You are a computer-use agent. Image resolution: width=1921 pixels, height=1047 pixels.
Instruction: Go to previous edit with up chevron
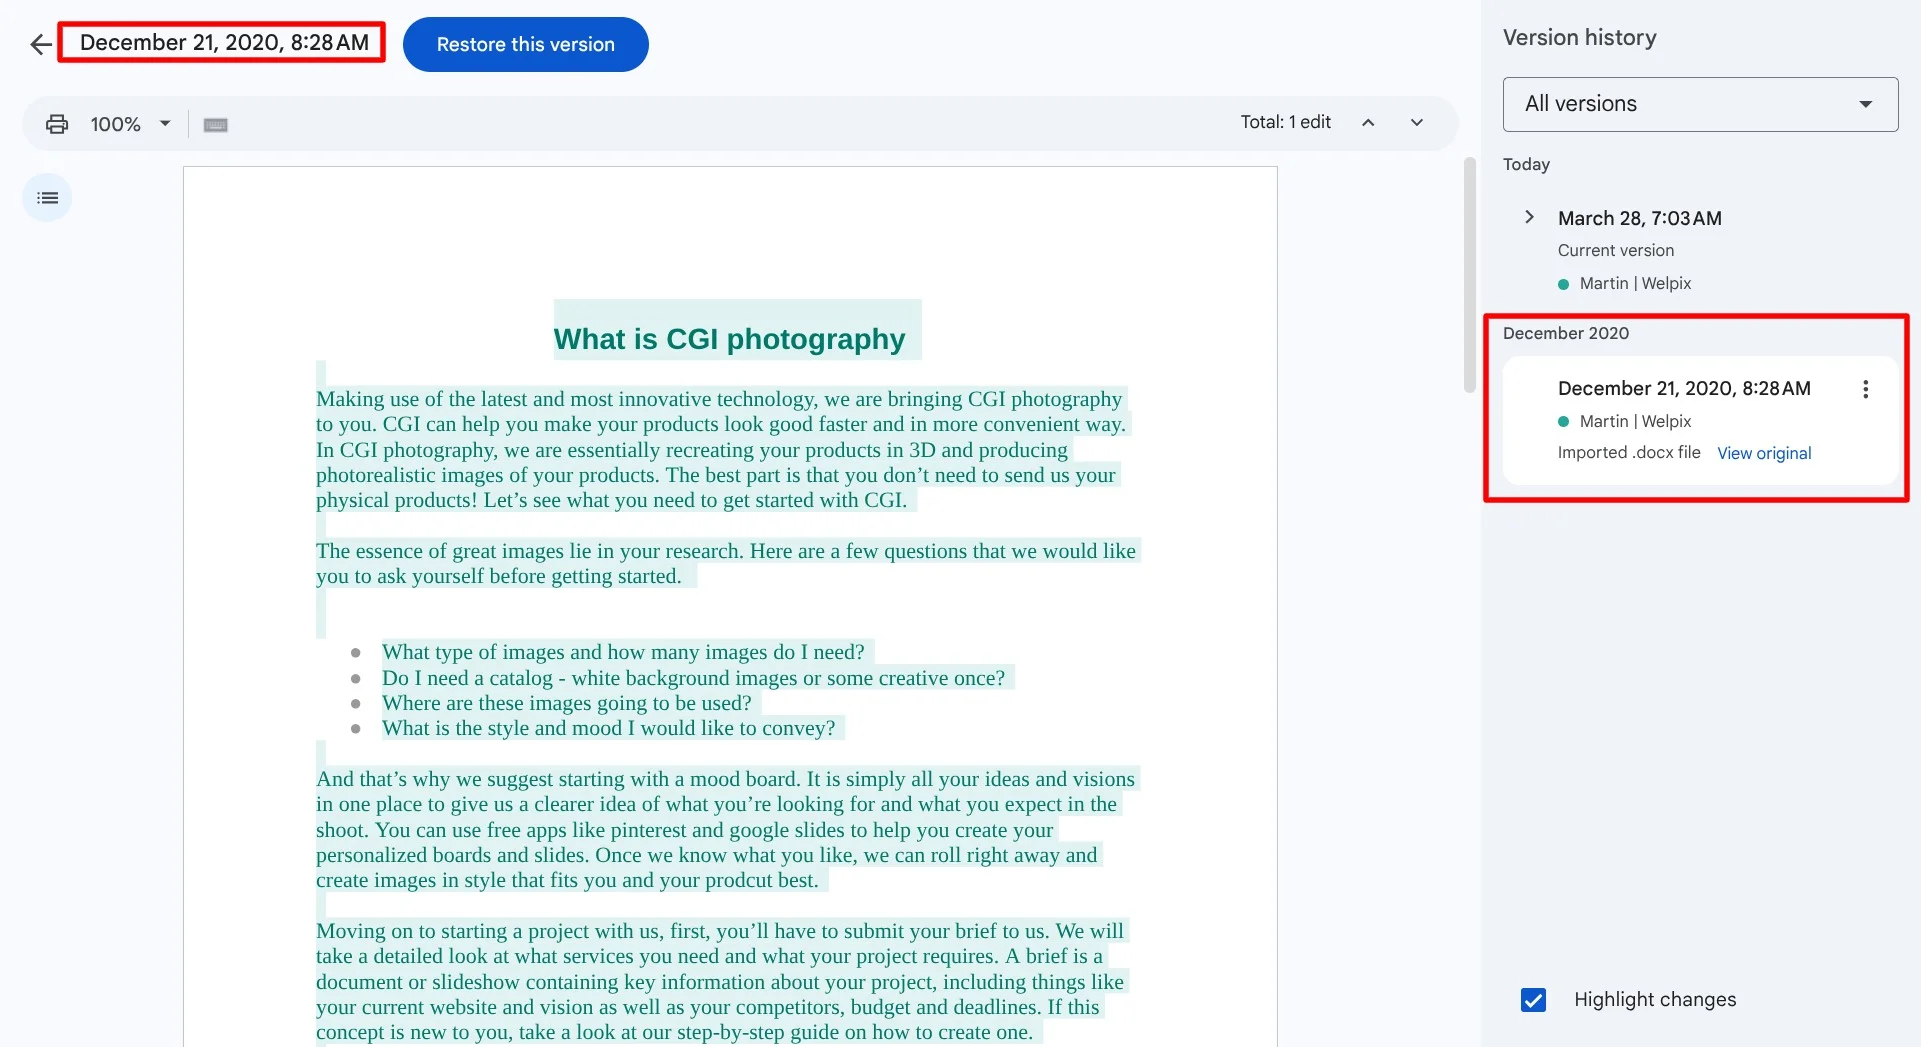pyautogui.click(x=1368, y=123)
